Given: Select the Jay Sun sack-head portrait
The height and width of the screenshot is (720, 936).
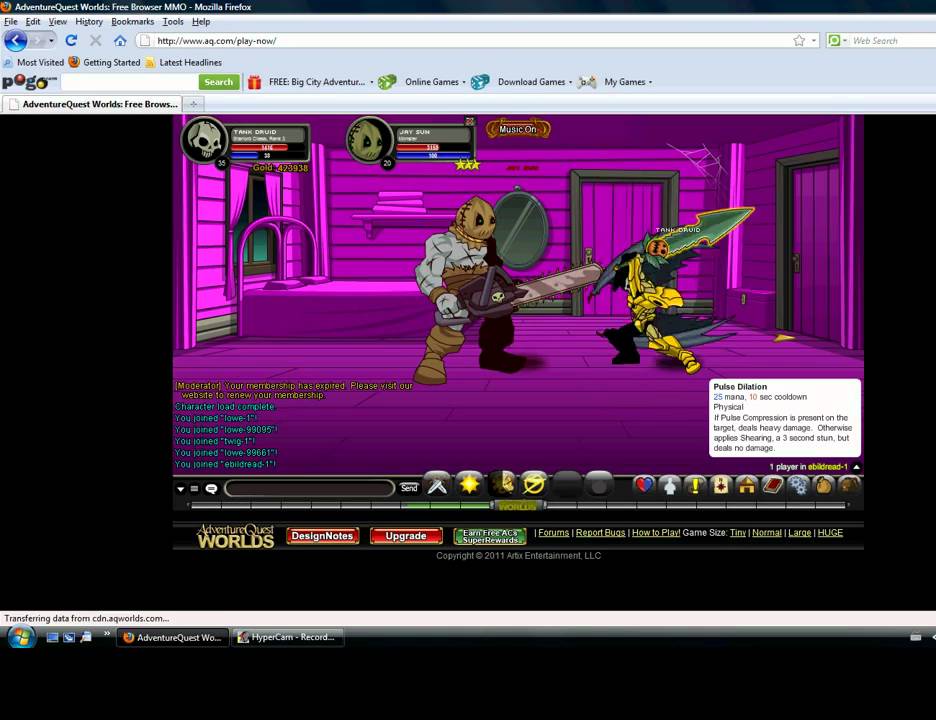Looking at the screenshot, I should 370,140.
